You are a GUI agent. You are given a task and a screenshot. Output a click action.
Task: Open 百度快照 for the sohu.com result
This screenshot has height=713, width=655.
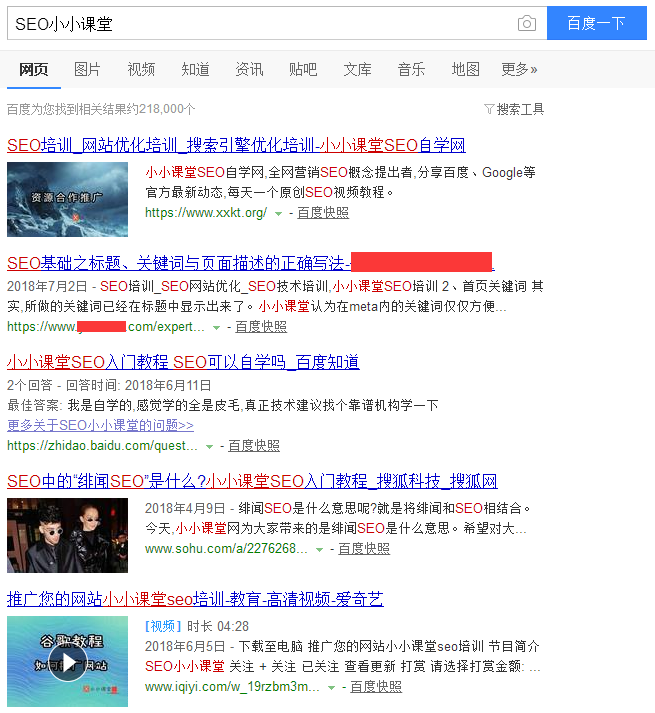click(364, 549)
